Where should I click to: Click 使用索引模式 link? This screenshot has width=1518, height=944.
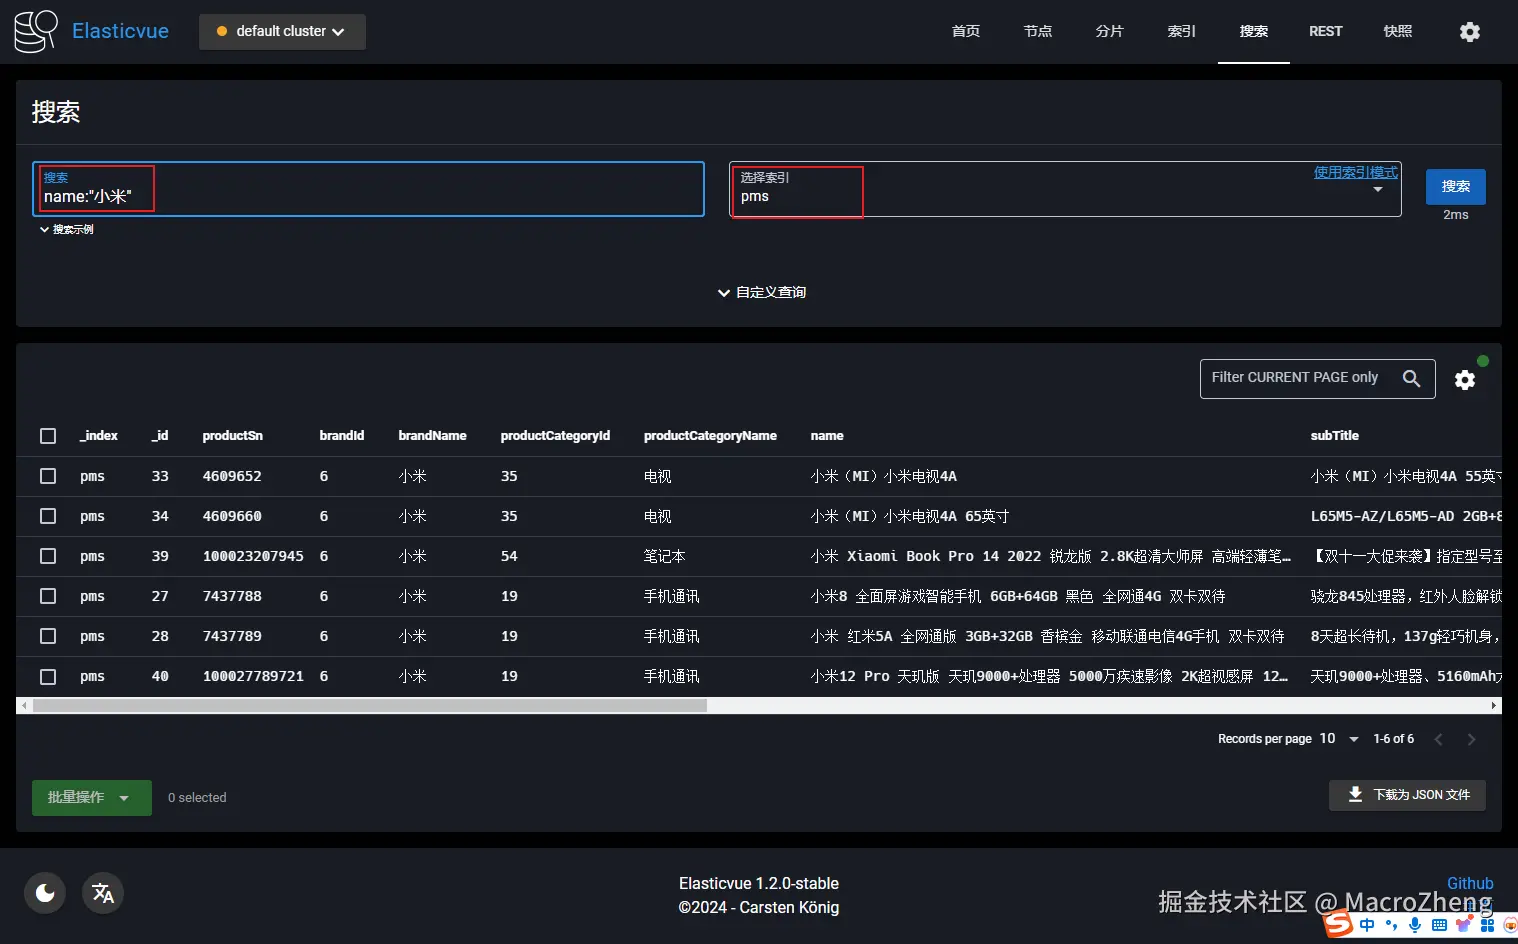coord(1356,173)
